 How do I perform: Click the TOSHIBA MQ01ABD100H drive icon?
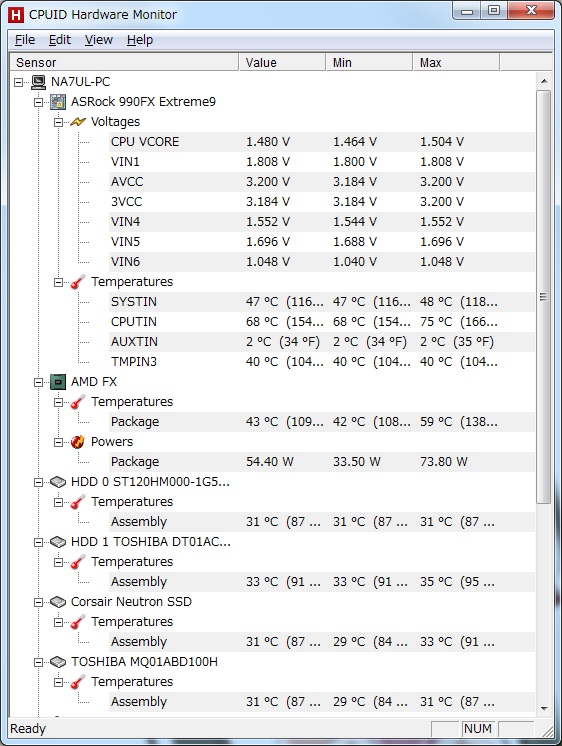(58, 661)
